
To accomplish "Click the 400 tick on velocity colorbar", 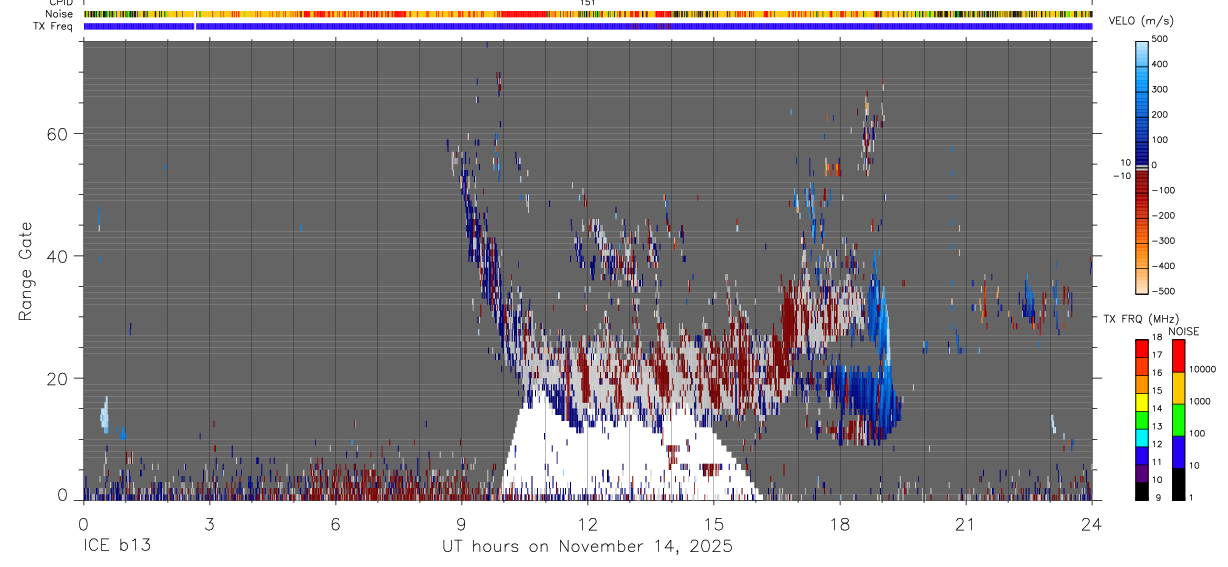I will (x=1160, y=64).
